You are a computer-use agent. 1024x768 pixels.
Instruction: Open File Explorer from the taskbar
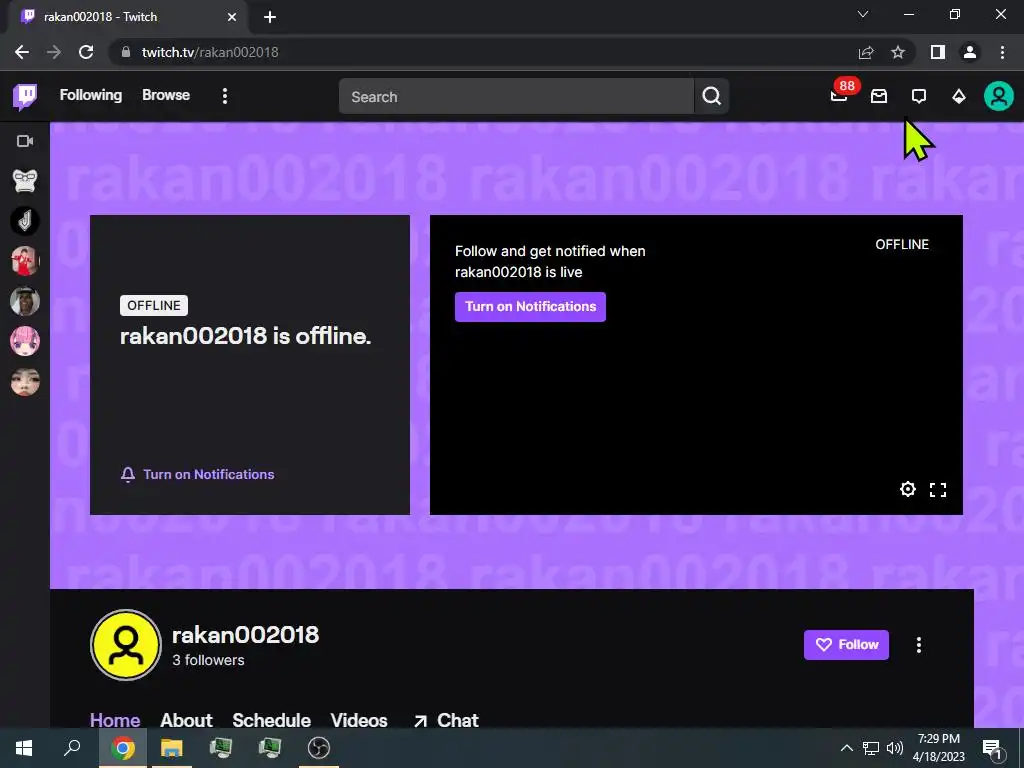(x=172, y=748)
